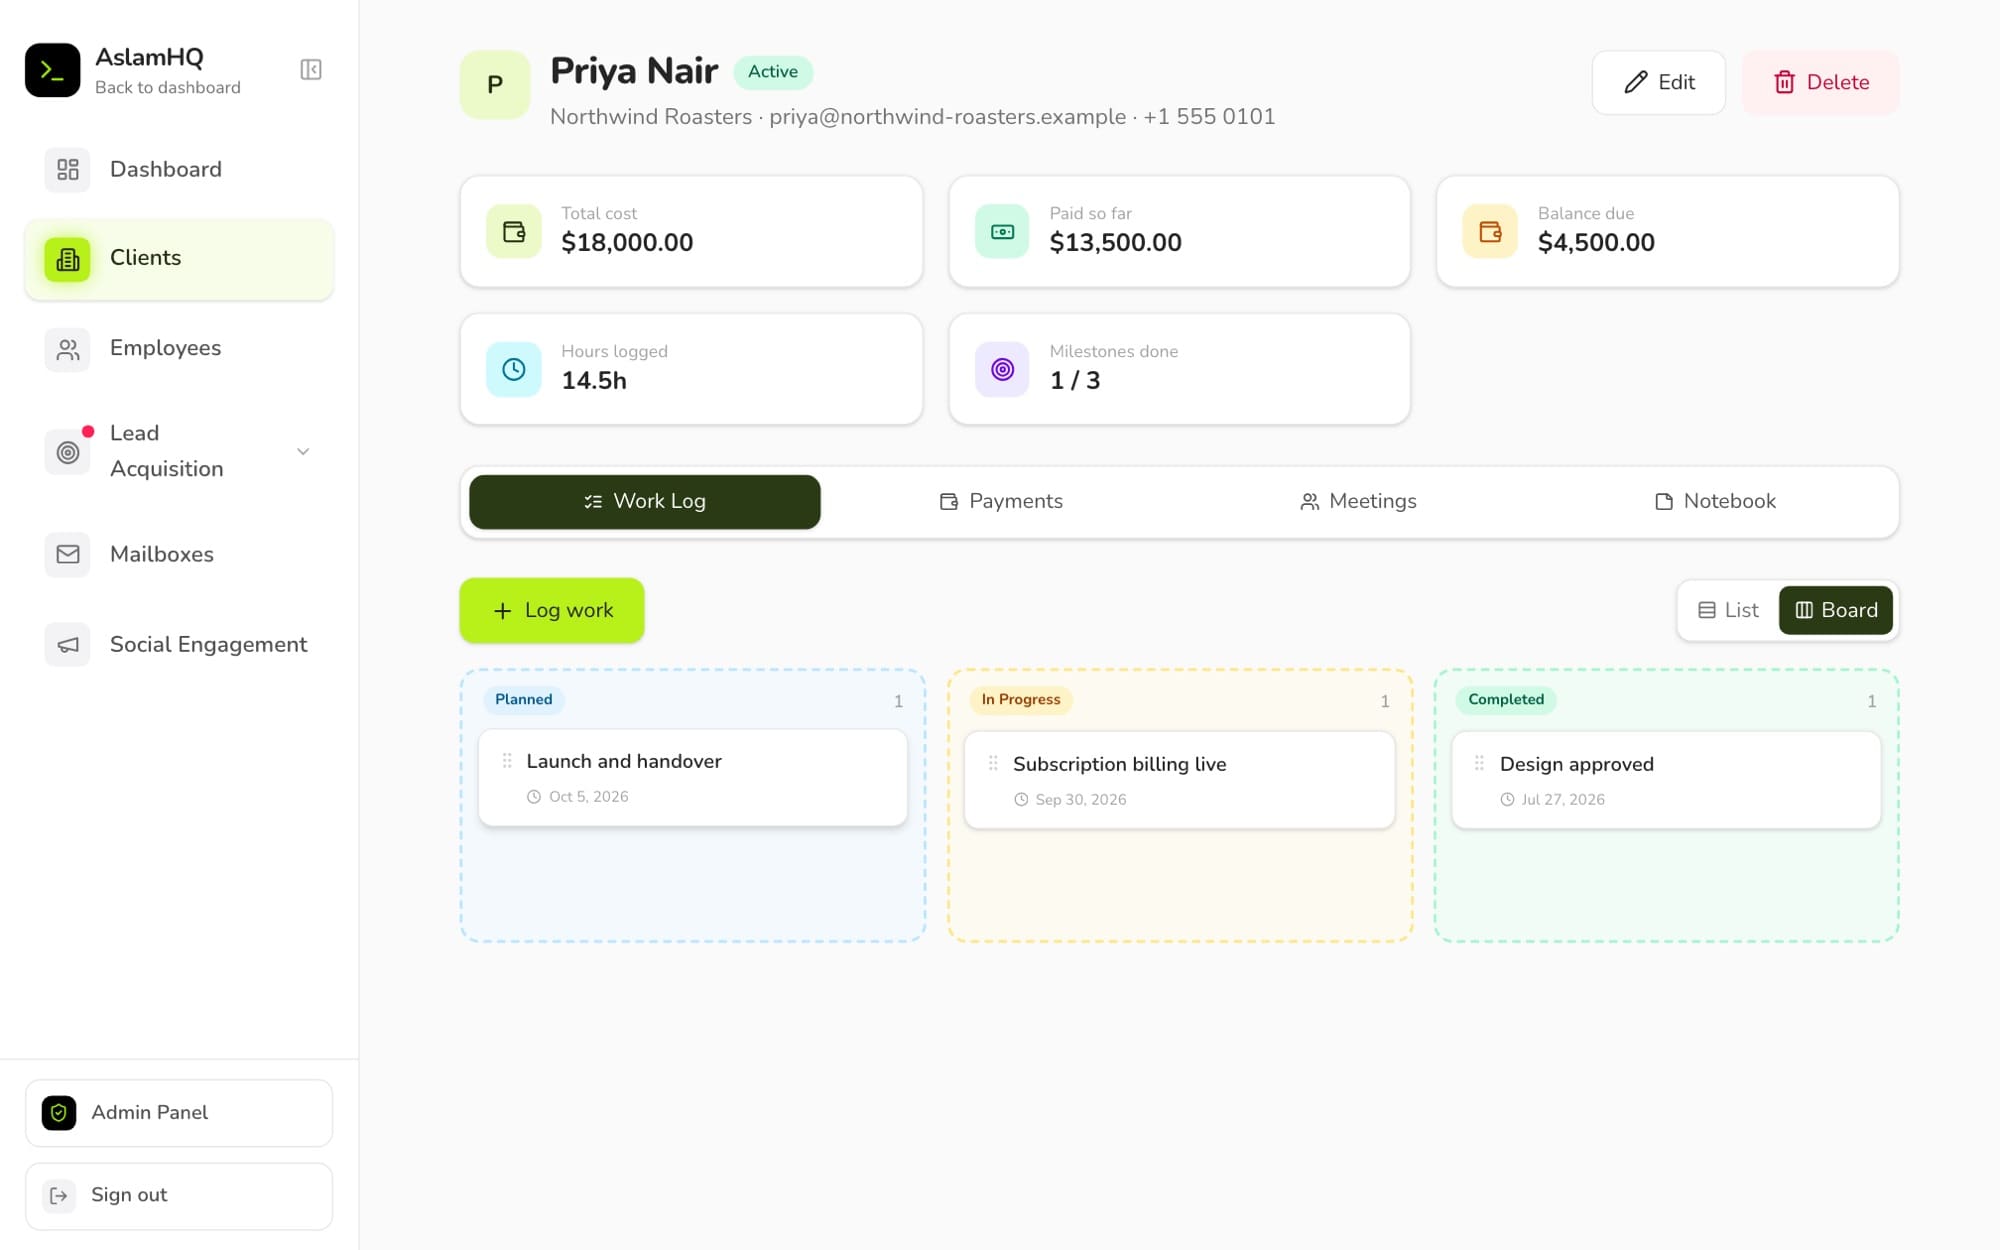Click the Delete client button

(1820, 82)
